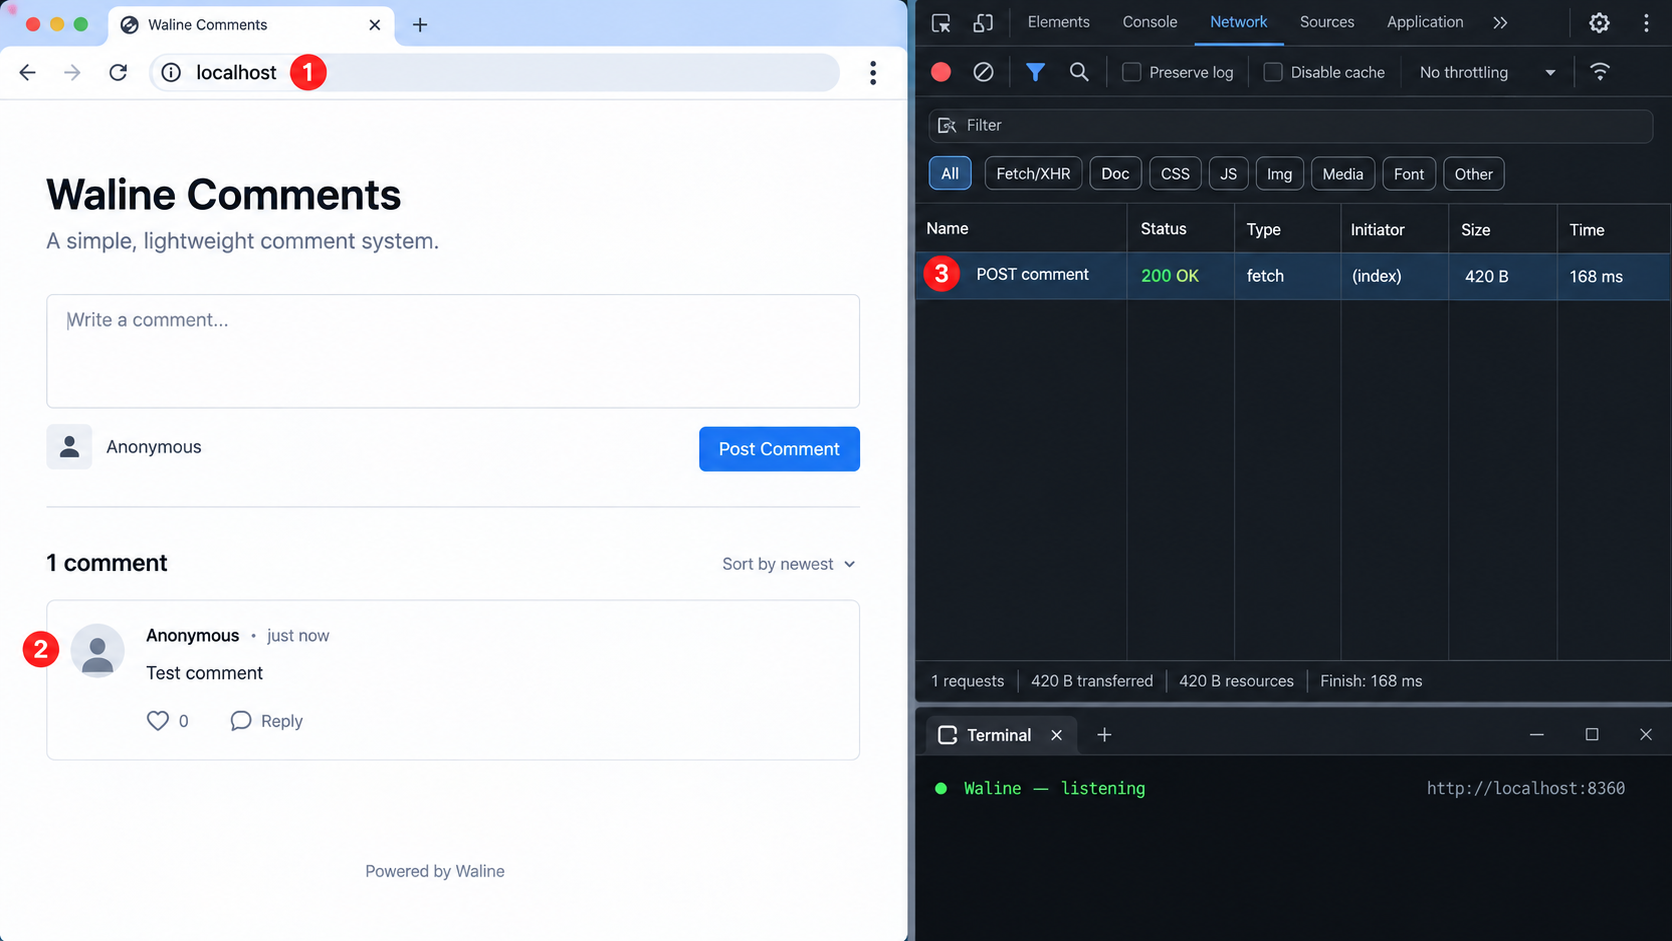Click the Anonymous author name on comment
1672x941 pixels.
point(192,636)
